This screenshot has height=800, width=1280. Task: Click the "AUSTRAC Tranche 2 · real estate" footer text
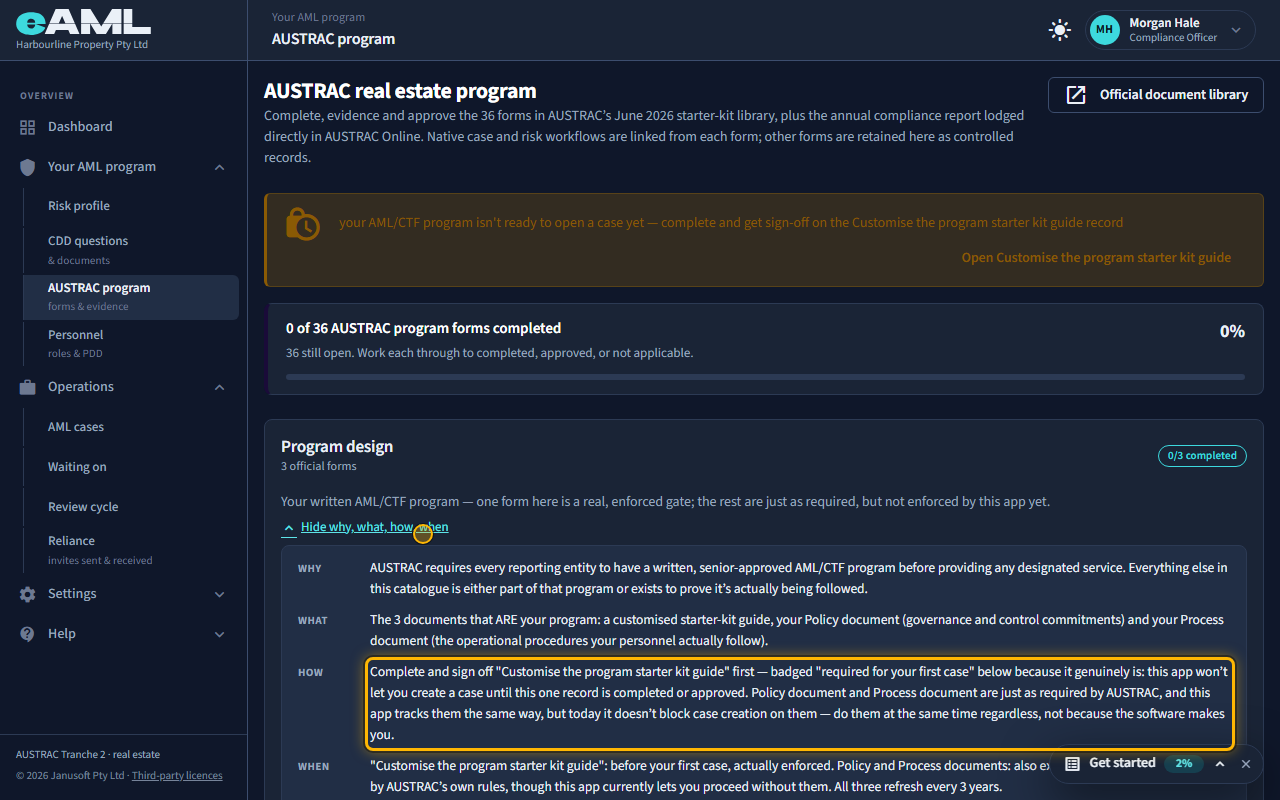tap(88, 754)
